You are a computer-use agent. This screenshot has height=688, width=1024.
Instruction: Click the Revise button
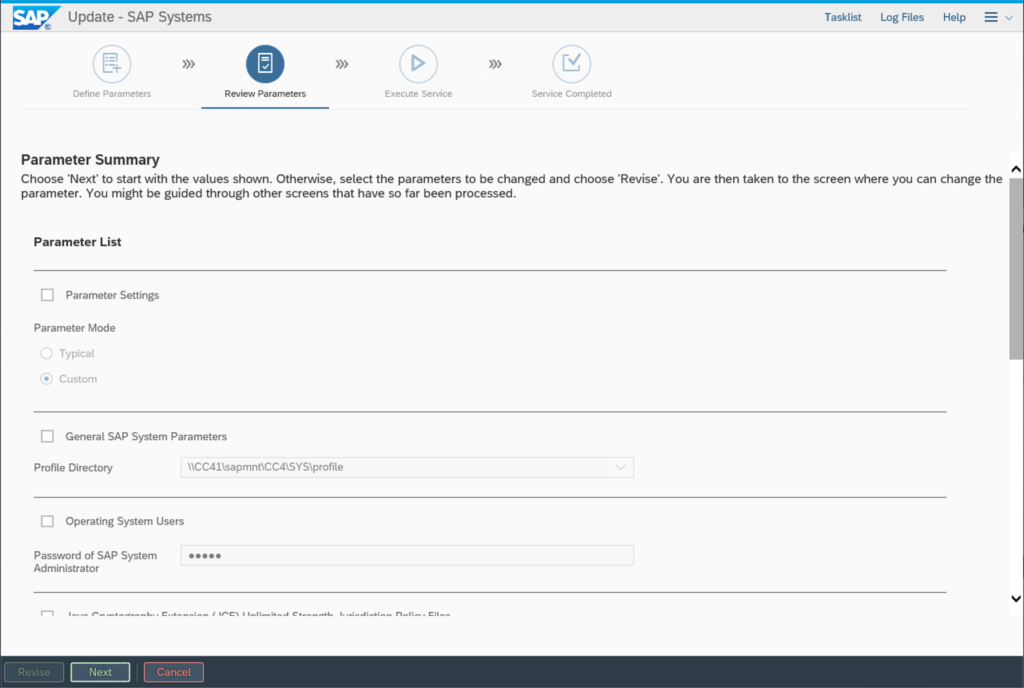coord(34,672)
